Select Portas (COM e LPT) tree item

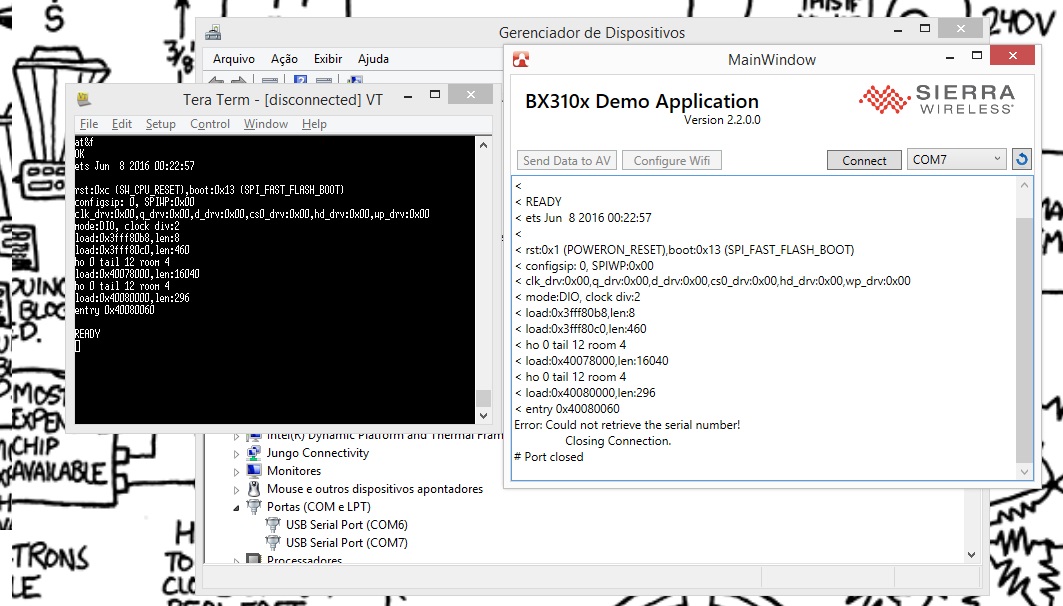click(x=319, y=506)
